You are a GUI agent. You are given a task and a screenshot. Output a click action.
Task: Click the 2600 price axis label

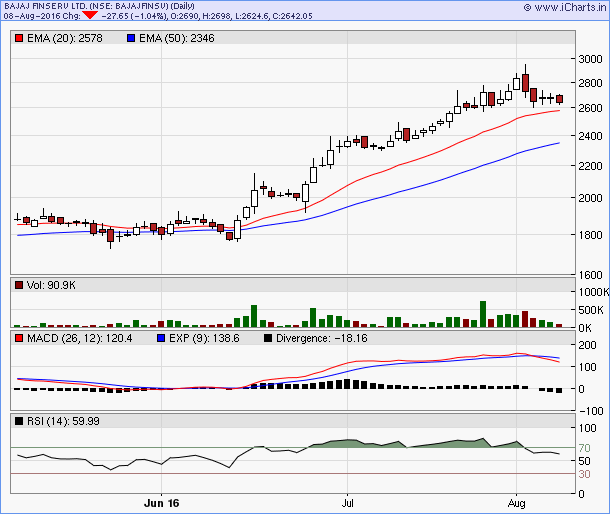point(590,108)
